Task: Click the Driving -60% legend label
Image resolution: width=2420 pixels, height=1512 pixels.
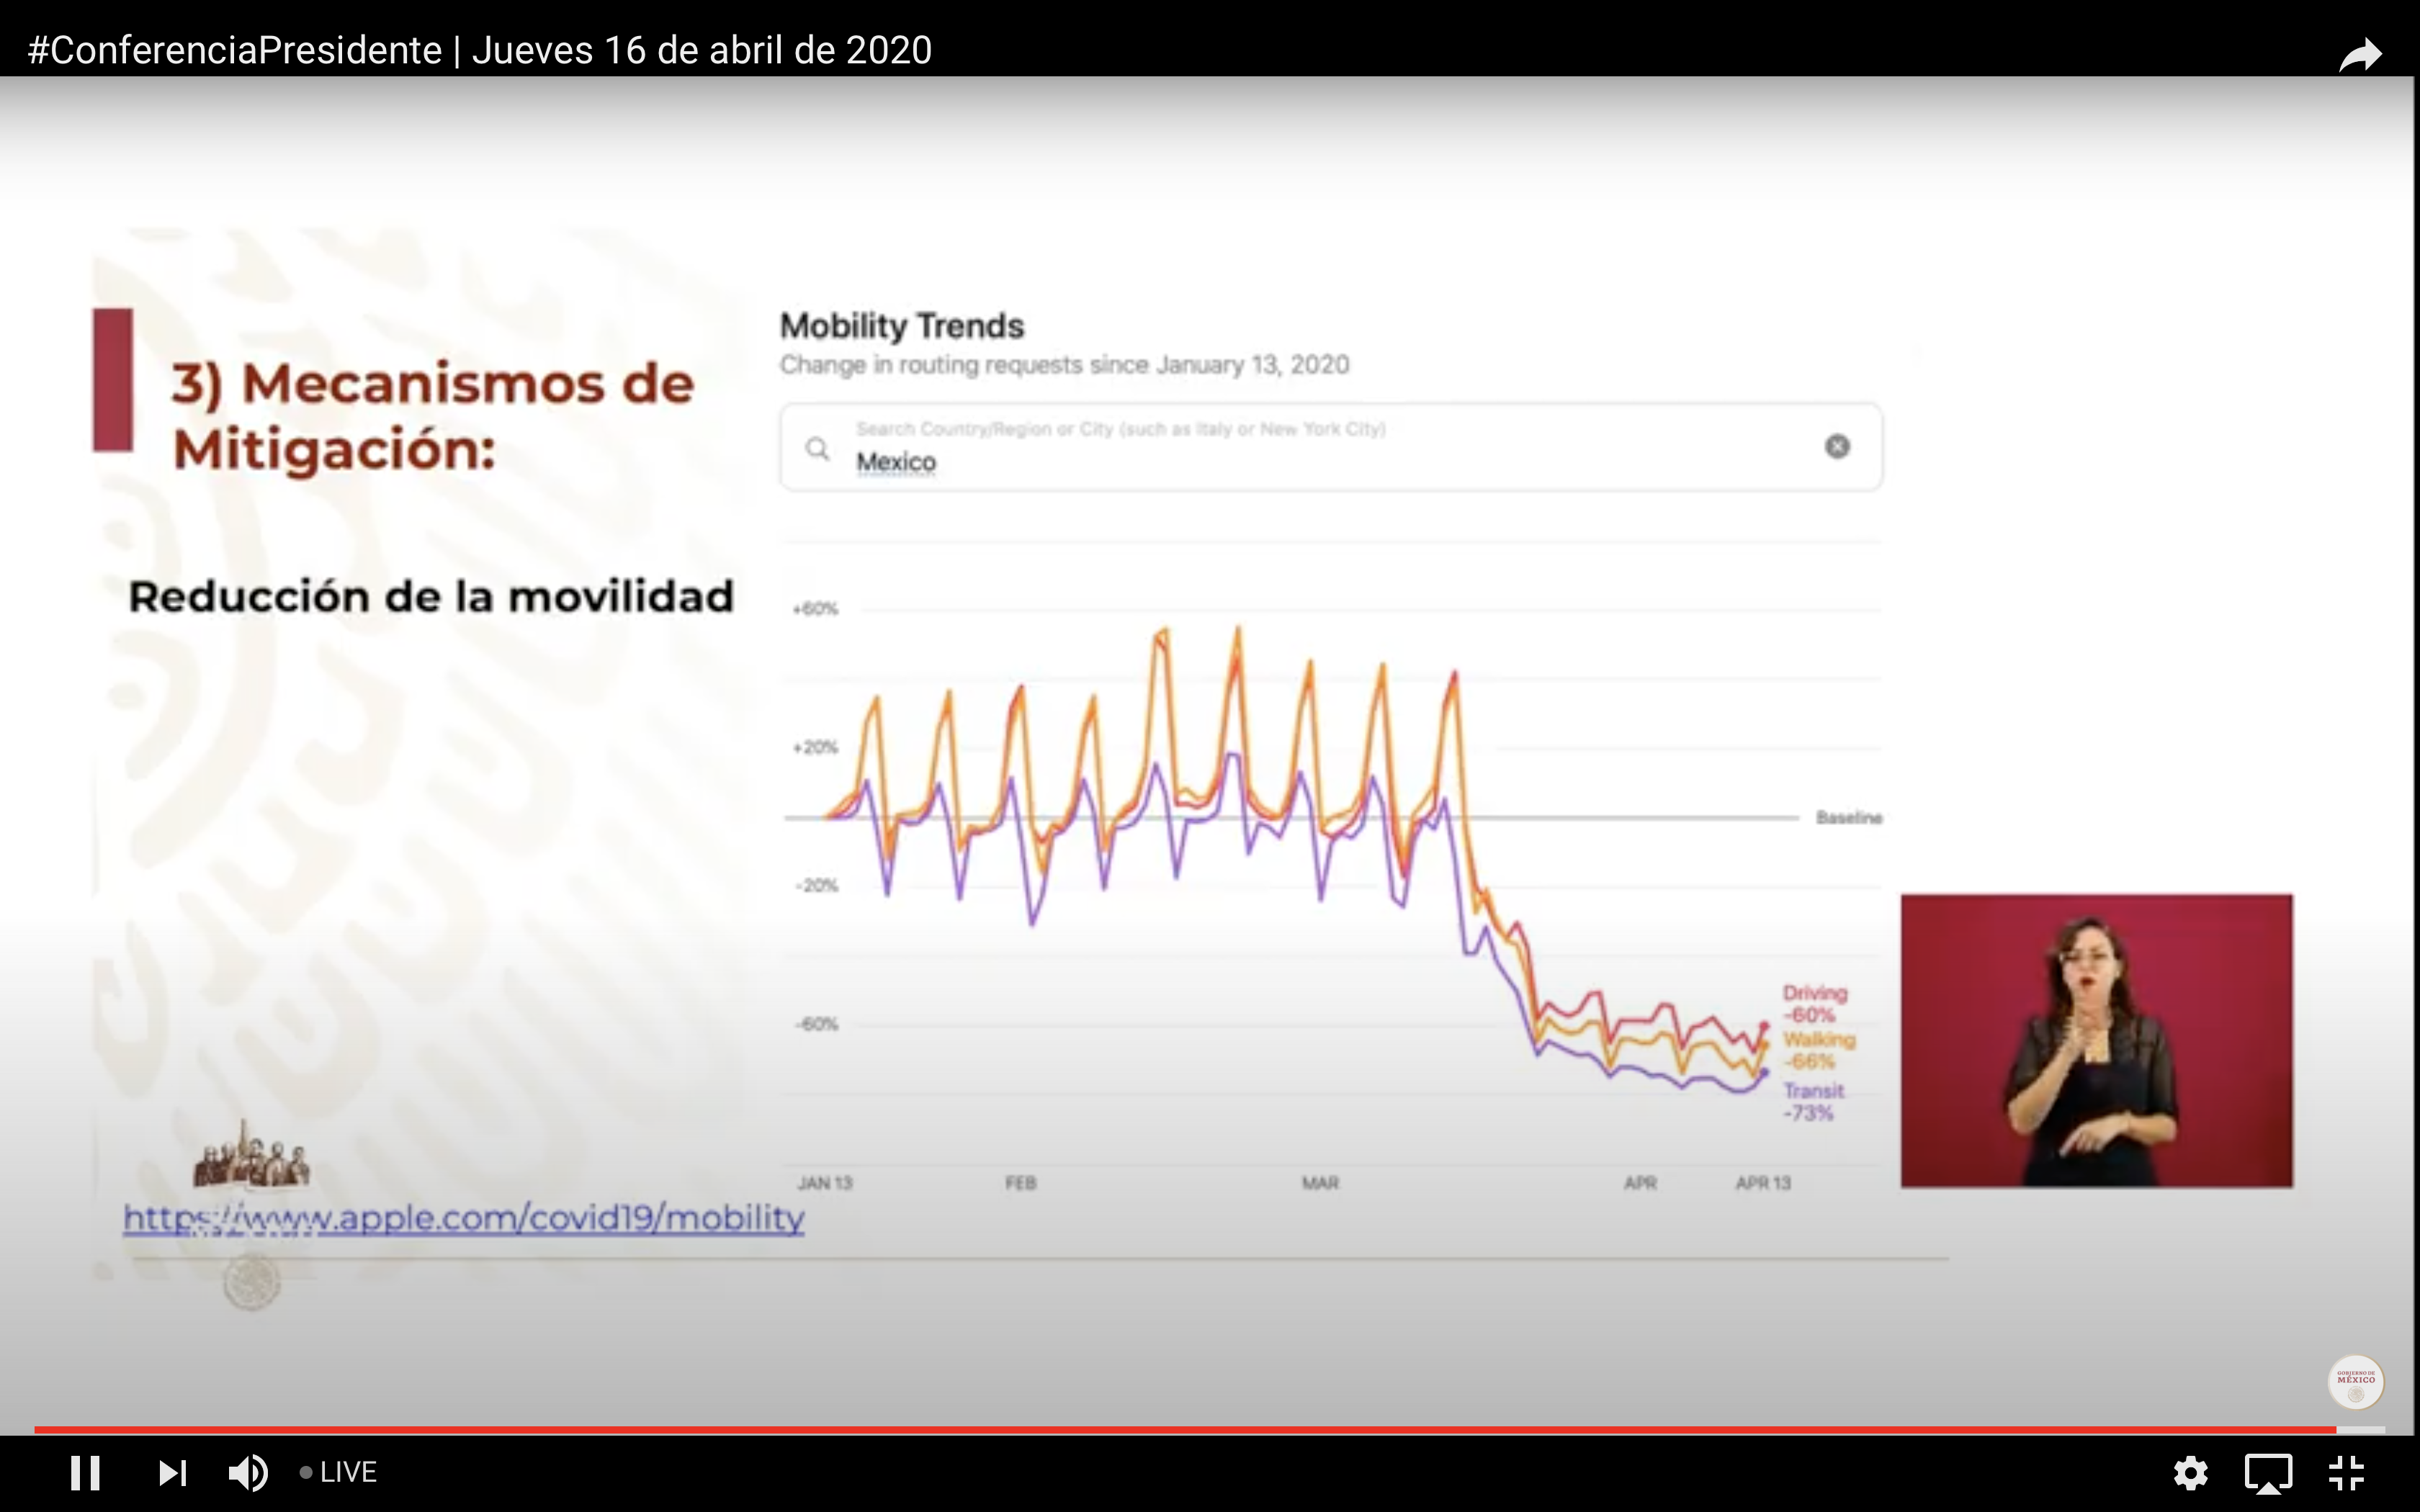Action: pyautogui.click(x=1814, y=1003)
